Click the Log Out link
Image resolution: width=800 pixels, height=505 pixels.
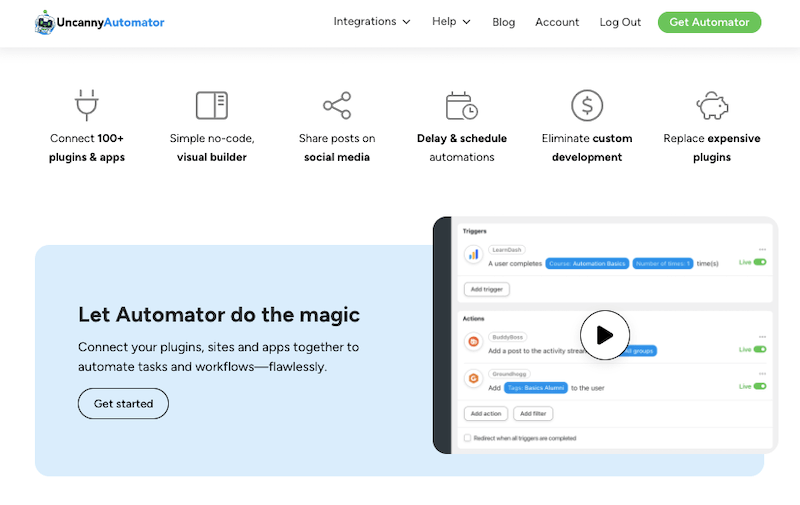click(620, 22)
